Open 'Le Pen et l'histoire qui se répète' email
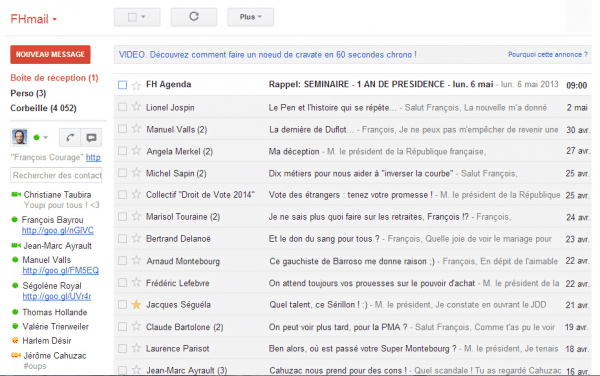600x376 pixels. pos(332,107)
